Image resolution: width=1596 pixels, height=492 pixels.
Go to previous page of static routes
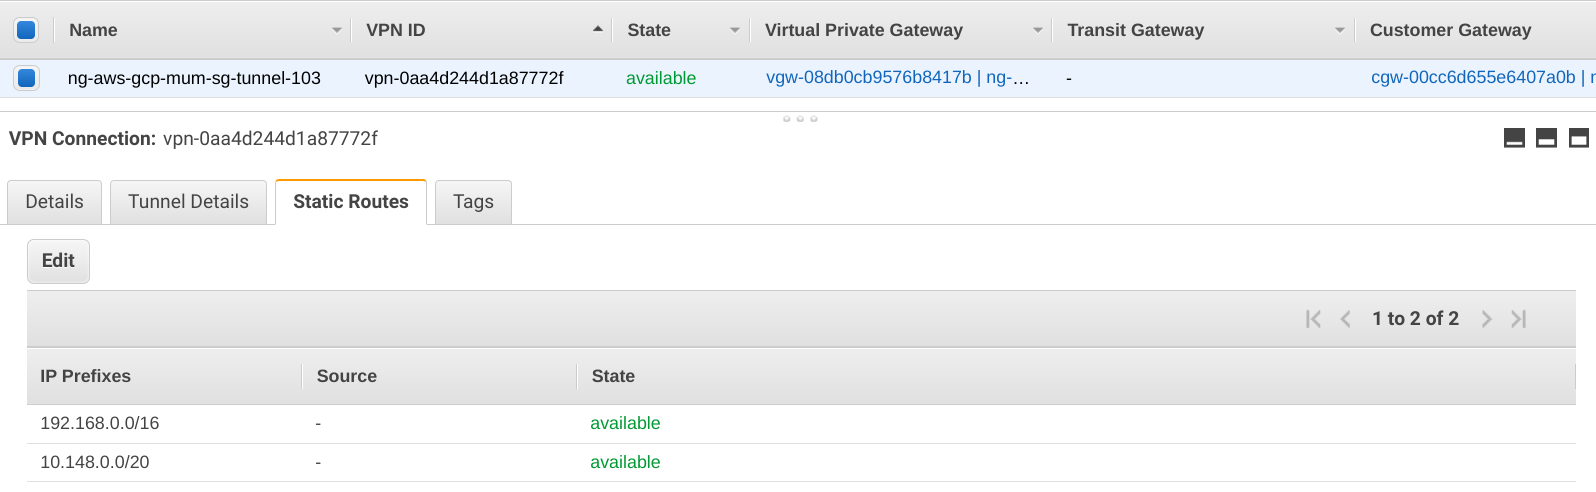pyautogui.click(x=1346, y=319)
